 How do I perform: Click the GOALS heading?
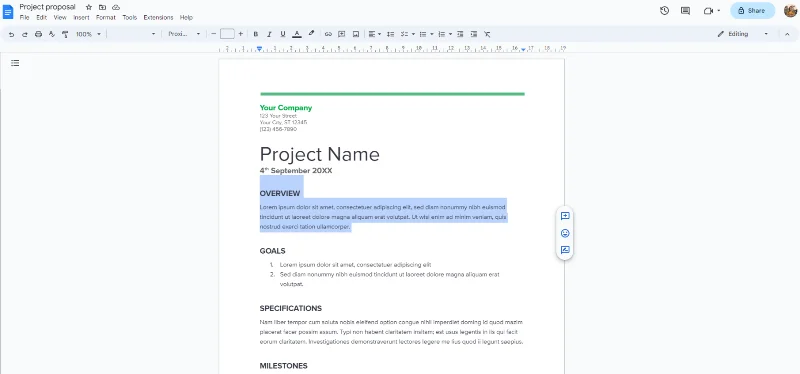click(272, 251)
